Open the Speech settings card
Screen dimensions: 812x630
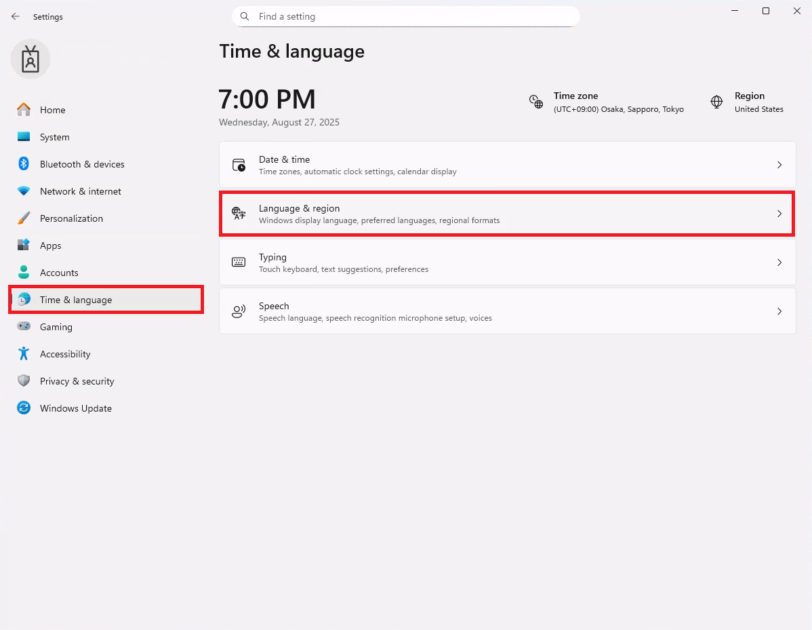tap(507, 311)
